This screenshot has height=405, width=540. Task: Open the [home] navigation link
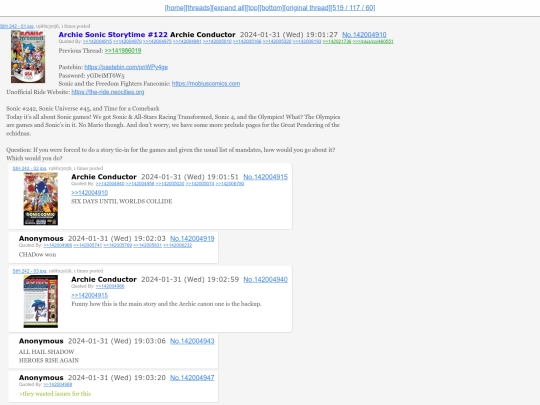pos(175,8)
